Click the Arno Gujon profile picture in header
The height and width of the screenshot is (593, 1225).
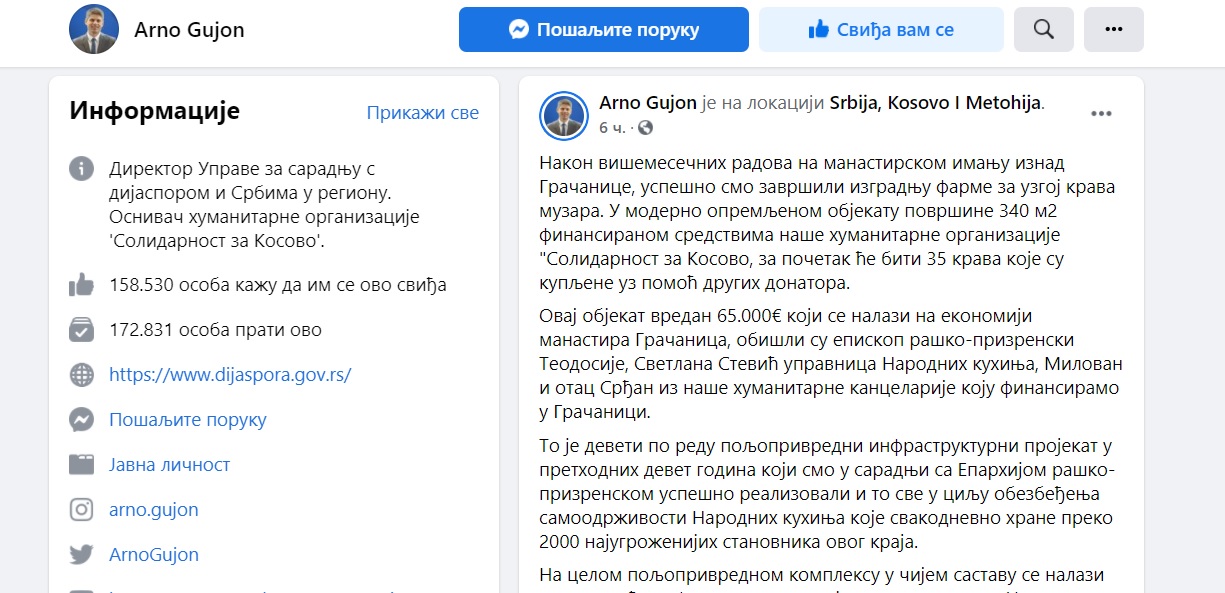click(94, 29)
